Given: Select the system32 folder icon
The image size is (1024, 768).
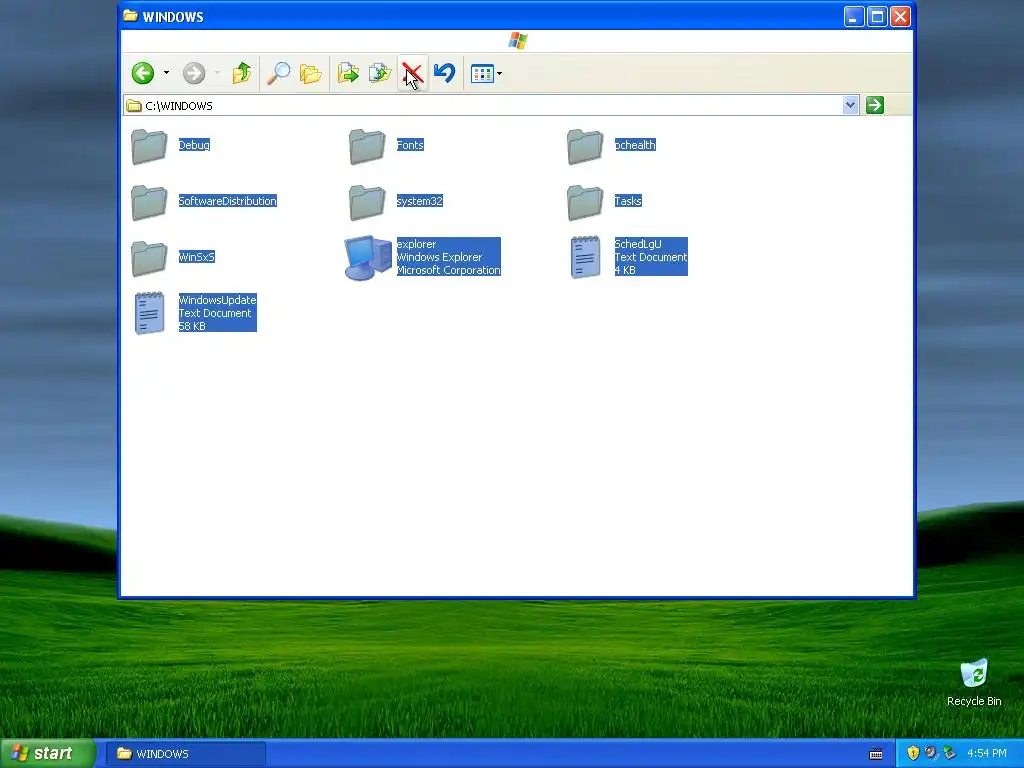Looking at the screenshot, I should (x=367, y=202).
